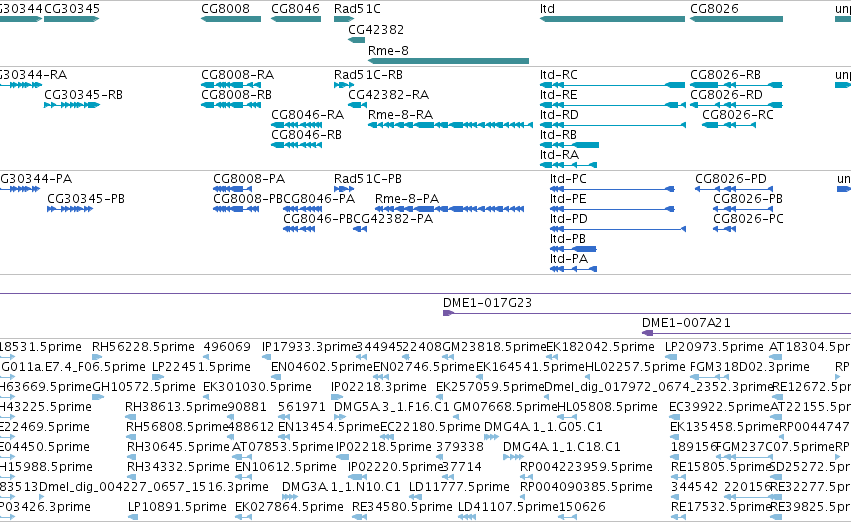Click the Rad51C-RB transcript label

(368, 74)
